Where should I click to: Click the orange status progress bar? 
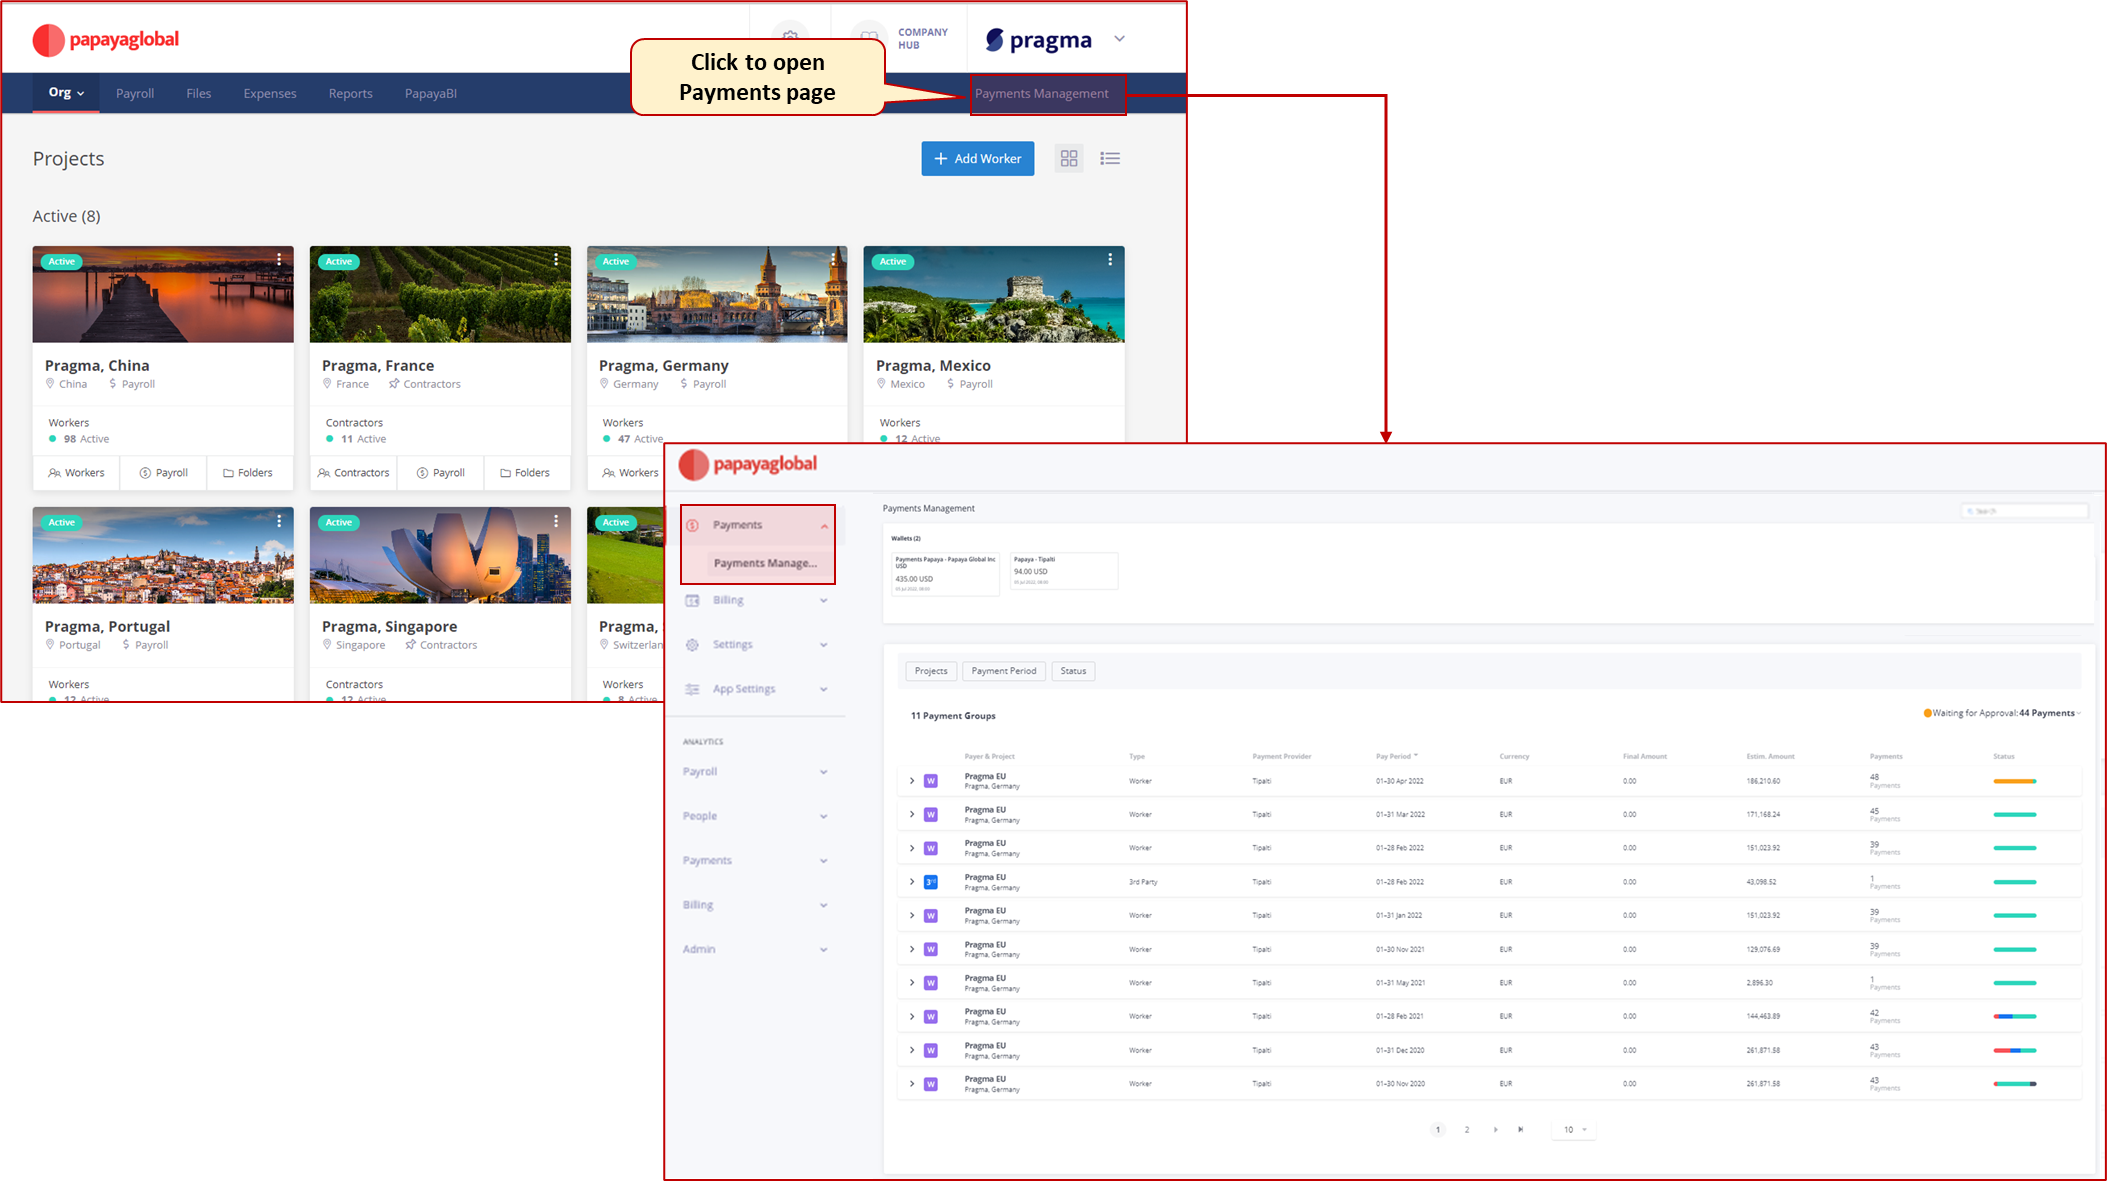click(x=2015, y=780)
